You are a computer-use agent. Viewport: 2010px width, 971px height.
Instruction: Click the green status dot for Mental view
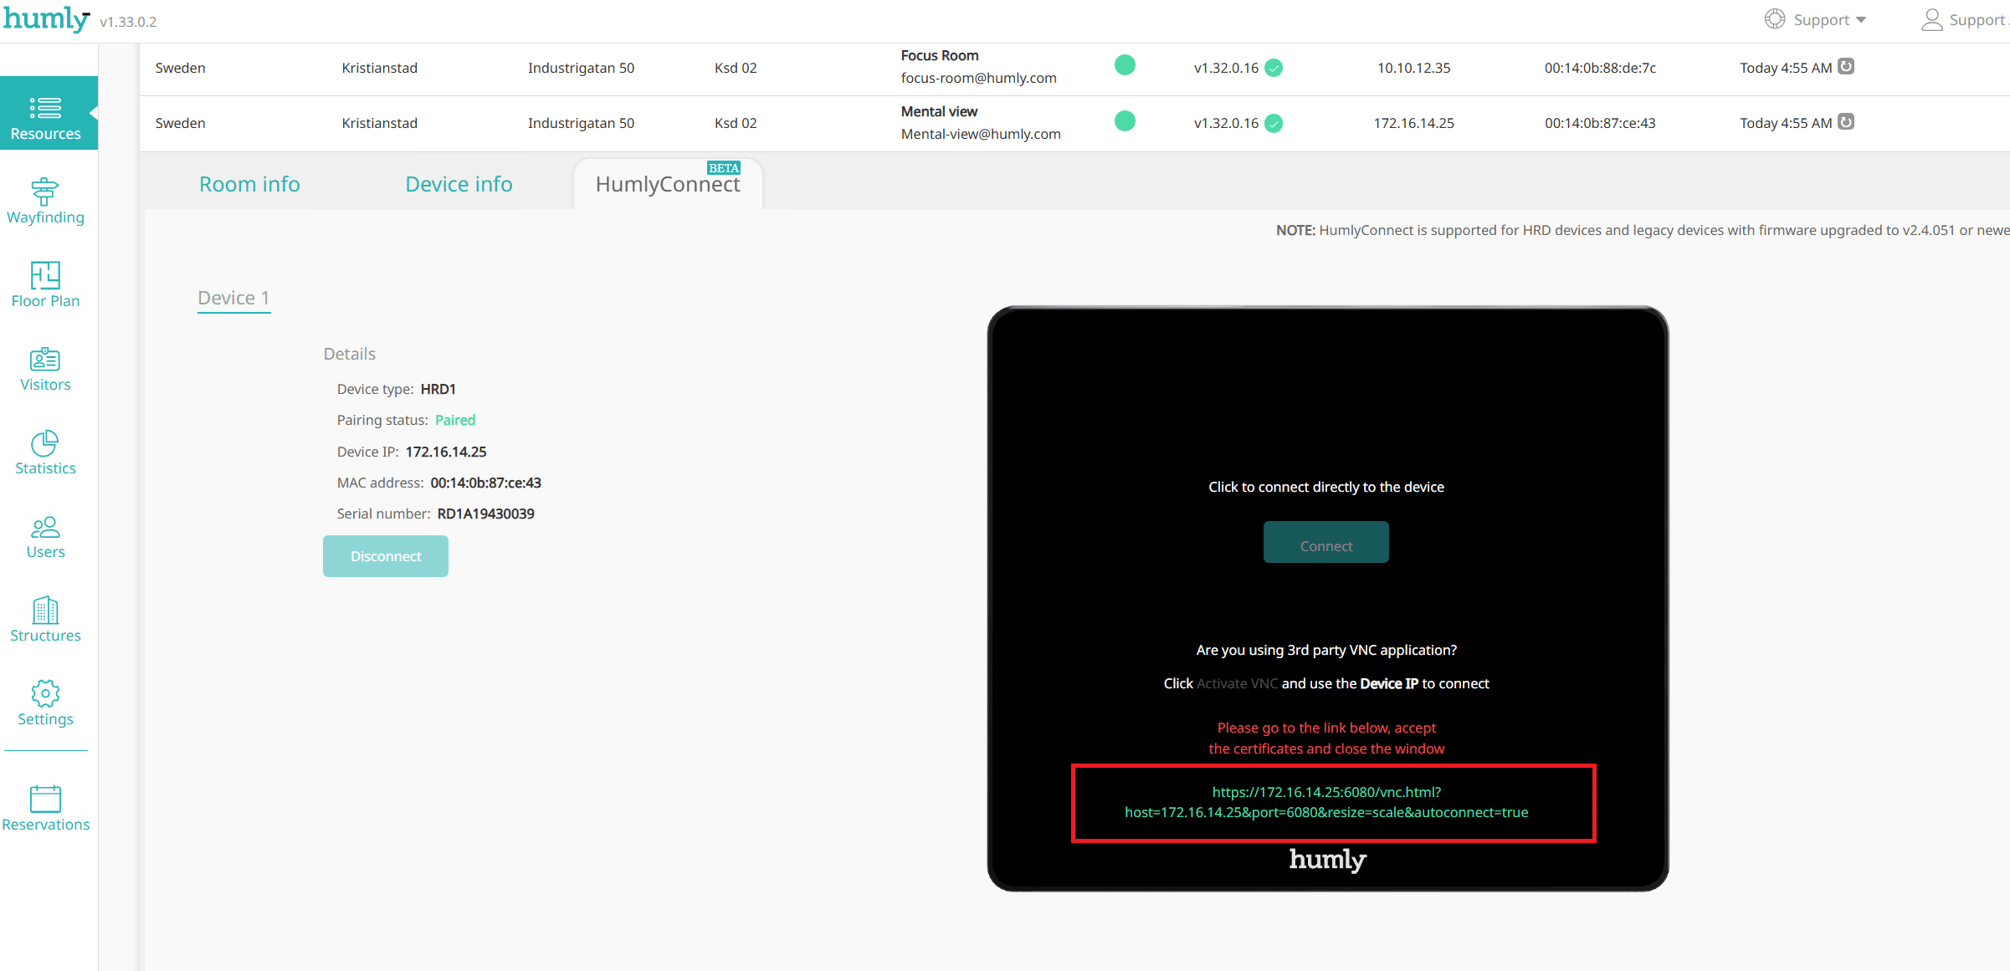pyautogui.click(x=1125, y=121)
